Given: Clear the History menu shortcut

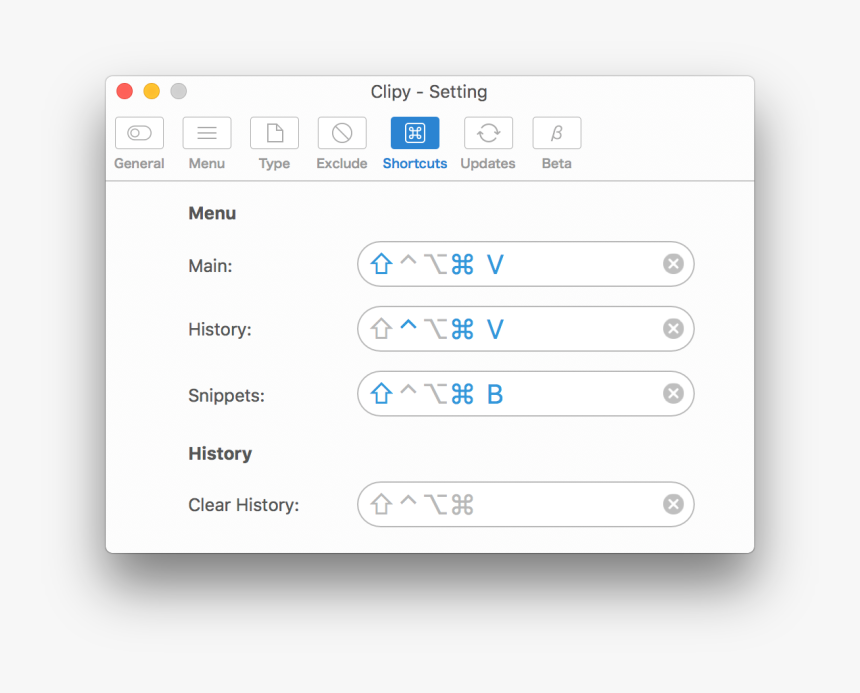Looking at the screenshot, I should click(673, 328).
